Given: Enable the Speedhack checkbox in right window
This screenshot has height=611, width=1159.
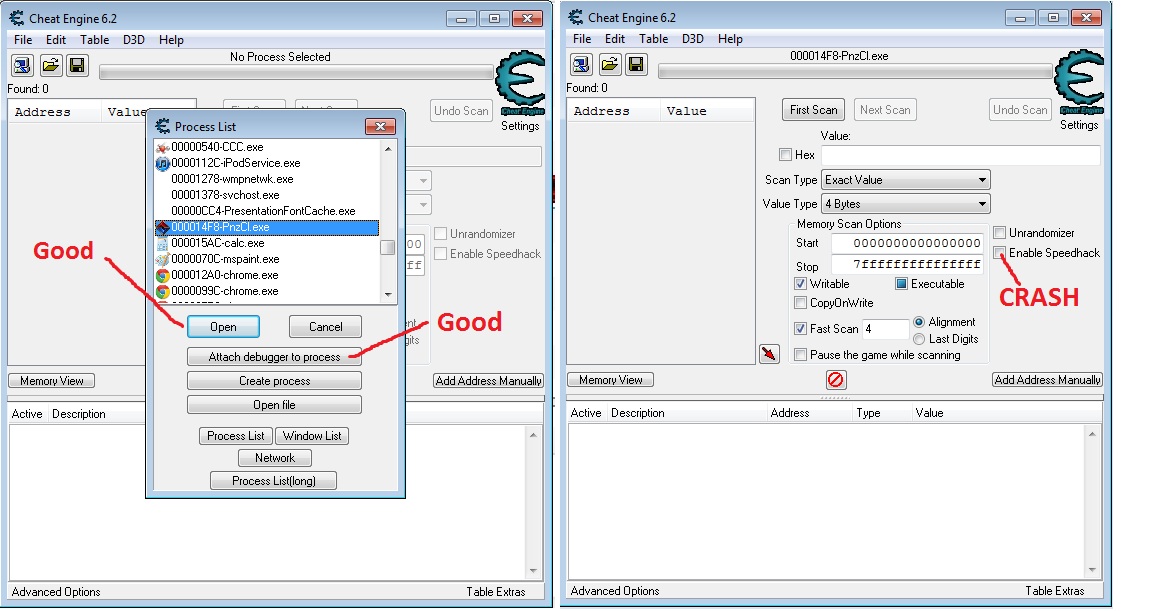Looking at the screenshot, I should coord(1000,253).
